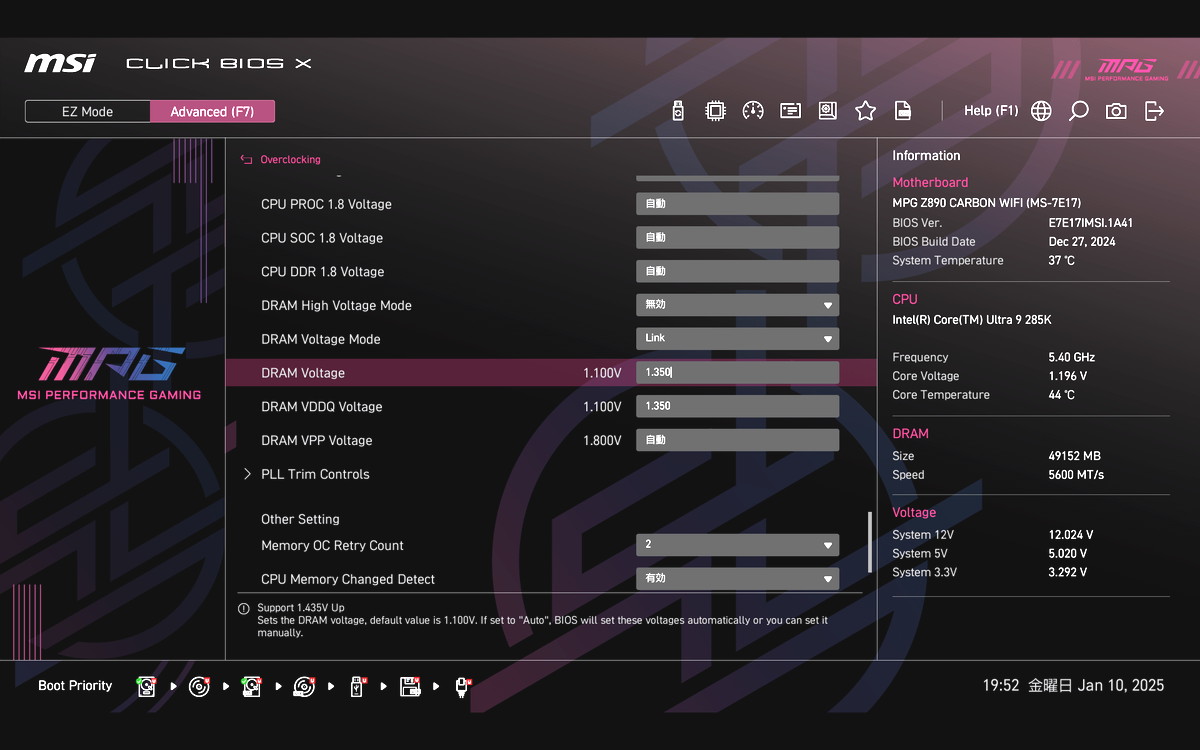Select the hard disk between the disc icons
The height and width of the screenshot is (750, 1200).
pyautogui.click(x=251, y=686)
